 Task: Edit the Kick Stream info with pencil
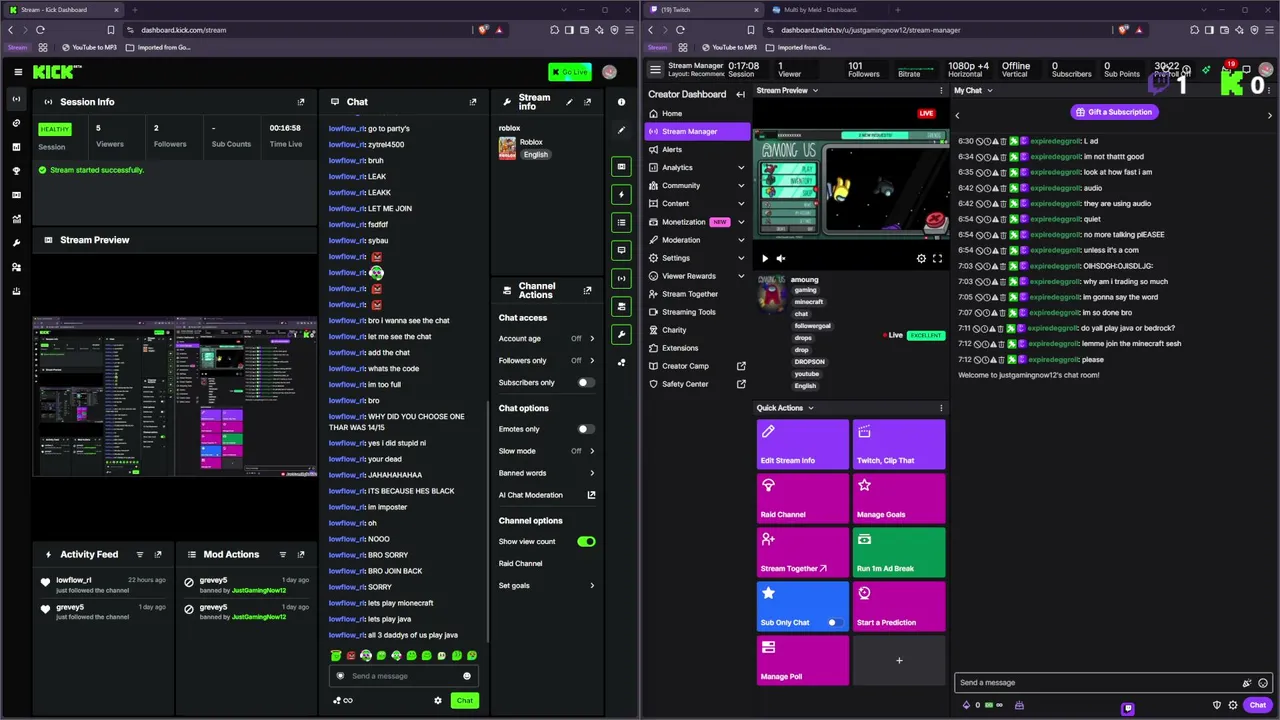pos(569,102)
